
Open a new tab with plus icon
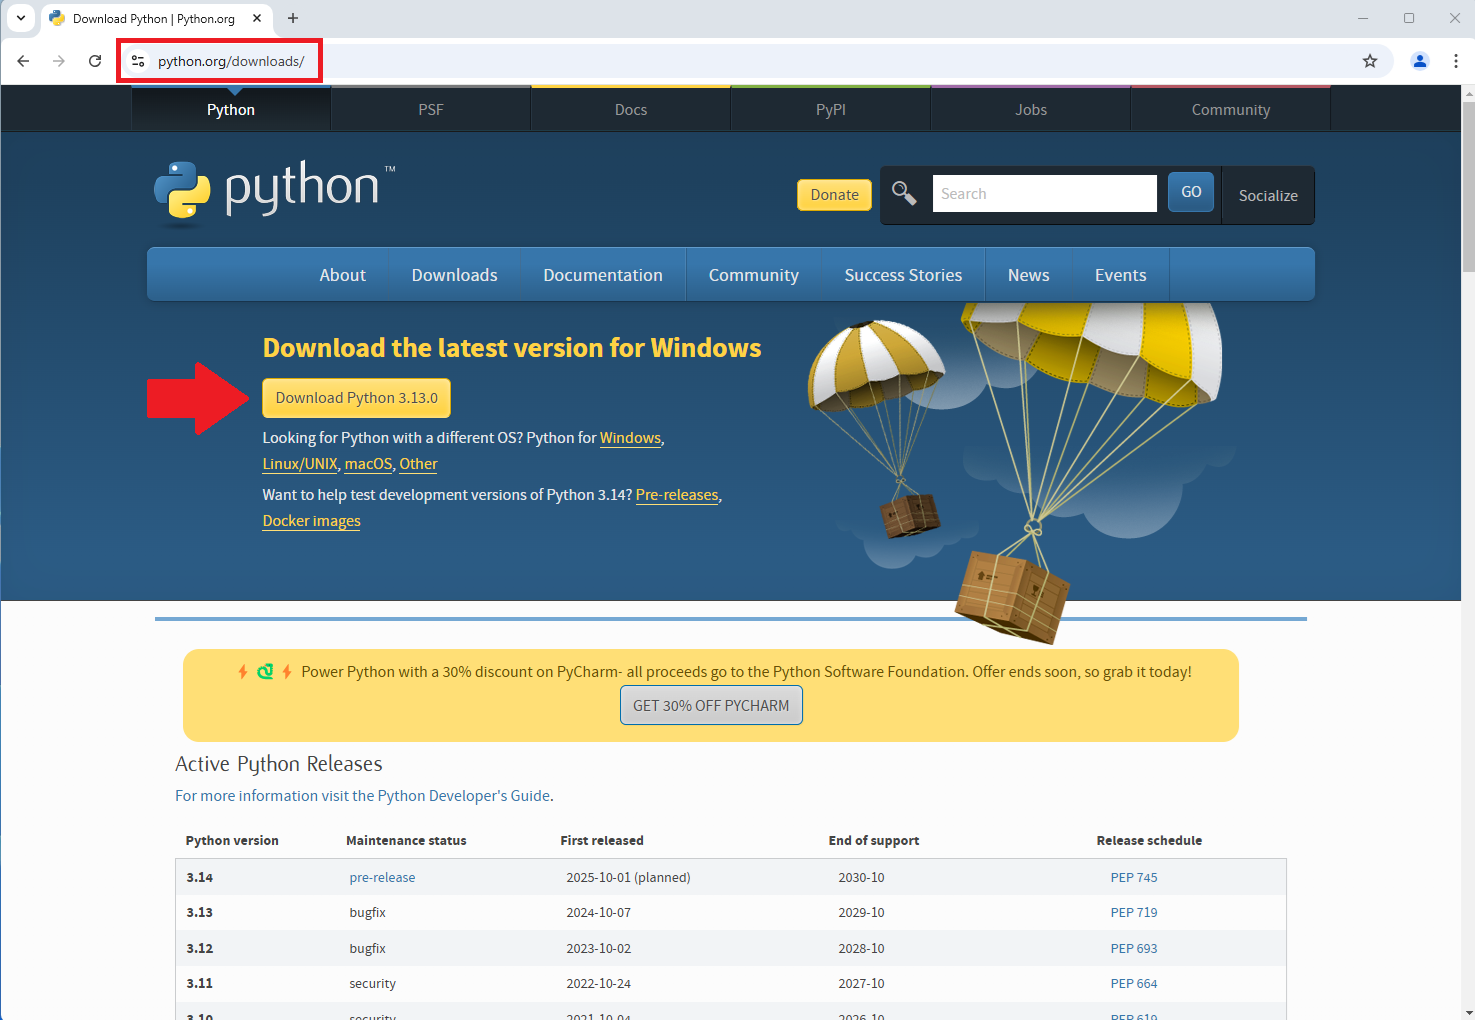pos(293,18)
